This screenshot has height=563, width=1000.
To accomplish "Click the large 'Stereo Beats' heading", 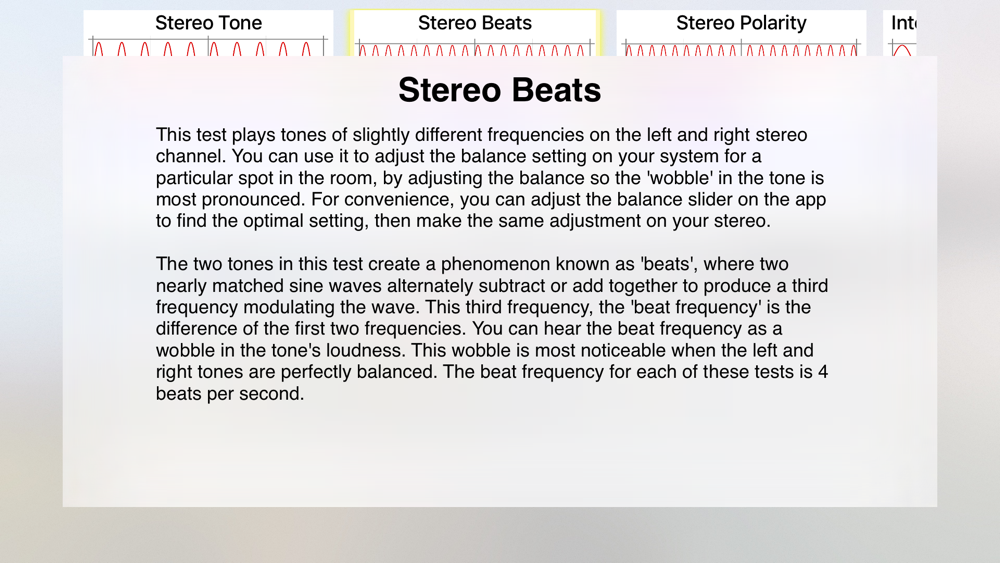I will tap(499, 90).
